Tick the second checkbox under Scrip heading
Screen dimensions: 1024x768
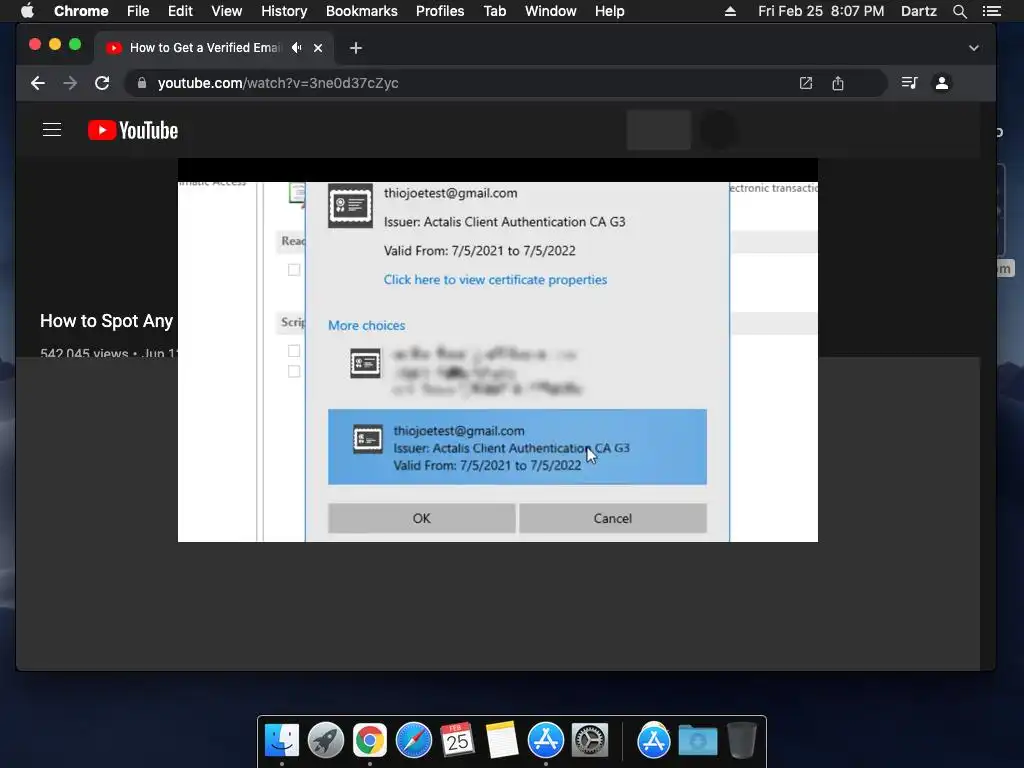pos(294,371)
